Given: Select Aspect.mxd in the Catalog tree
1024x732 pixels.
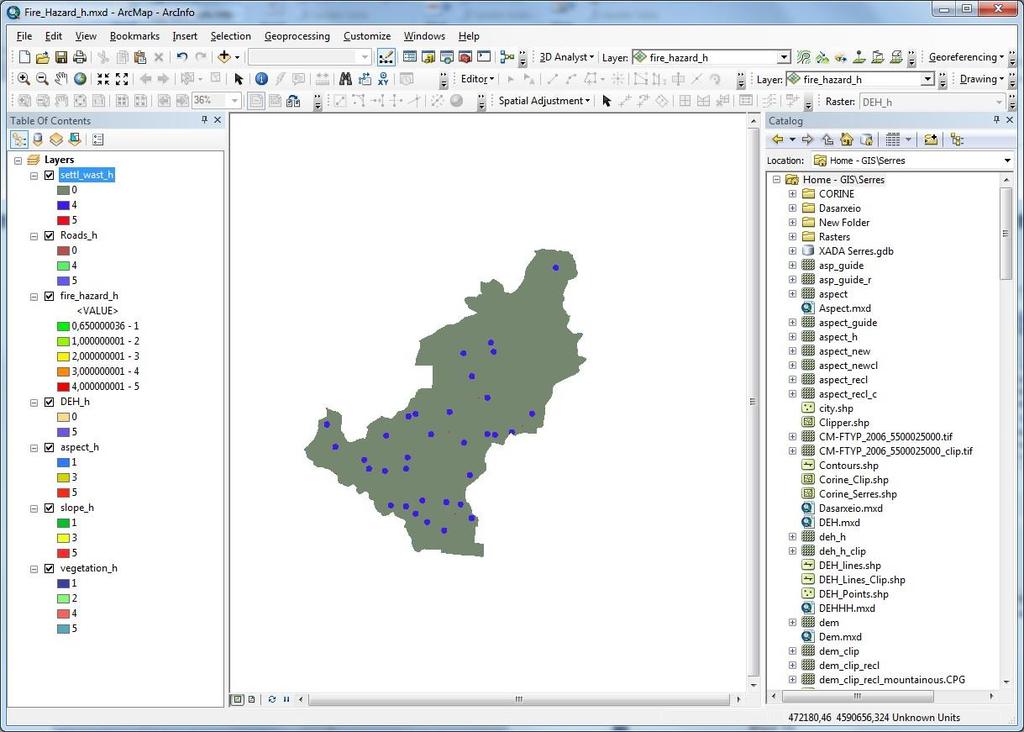Looking at the screenshot, I should [844, 308].
